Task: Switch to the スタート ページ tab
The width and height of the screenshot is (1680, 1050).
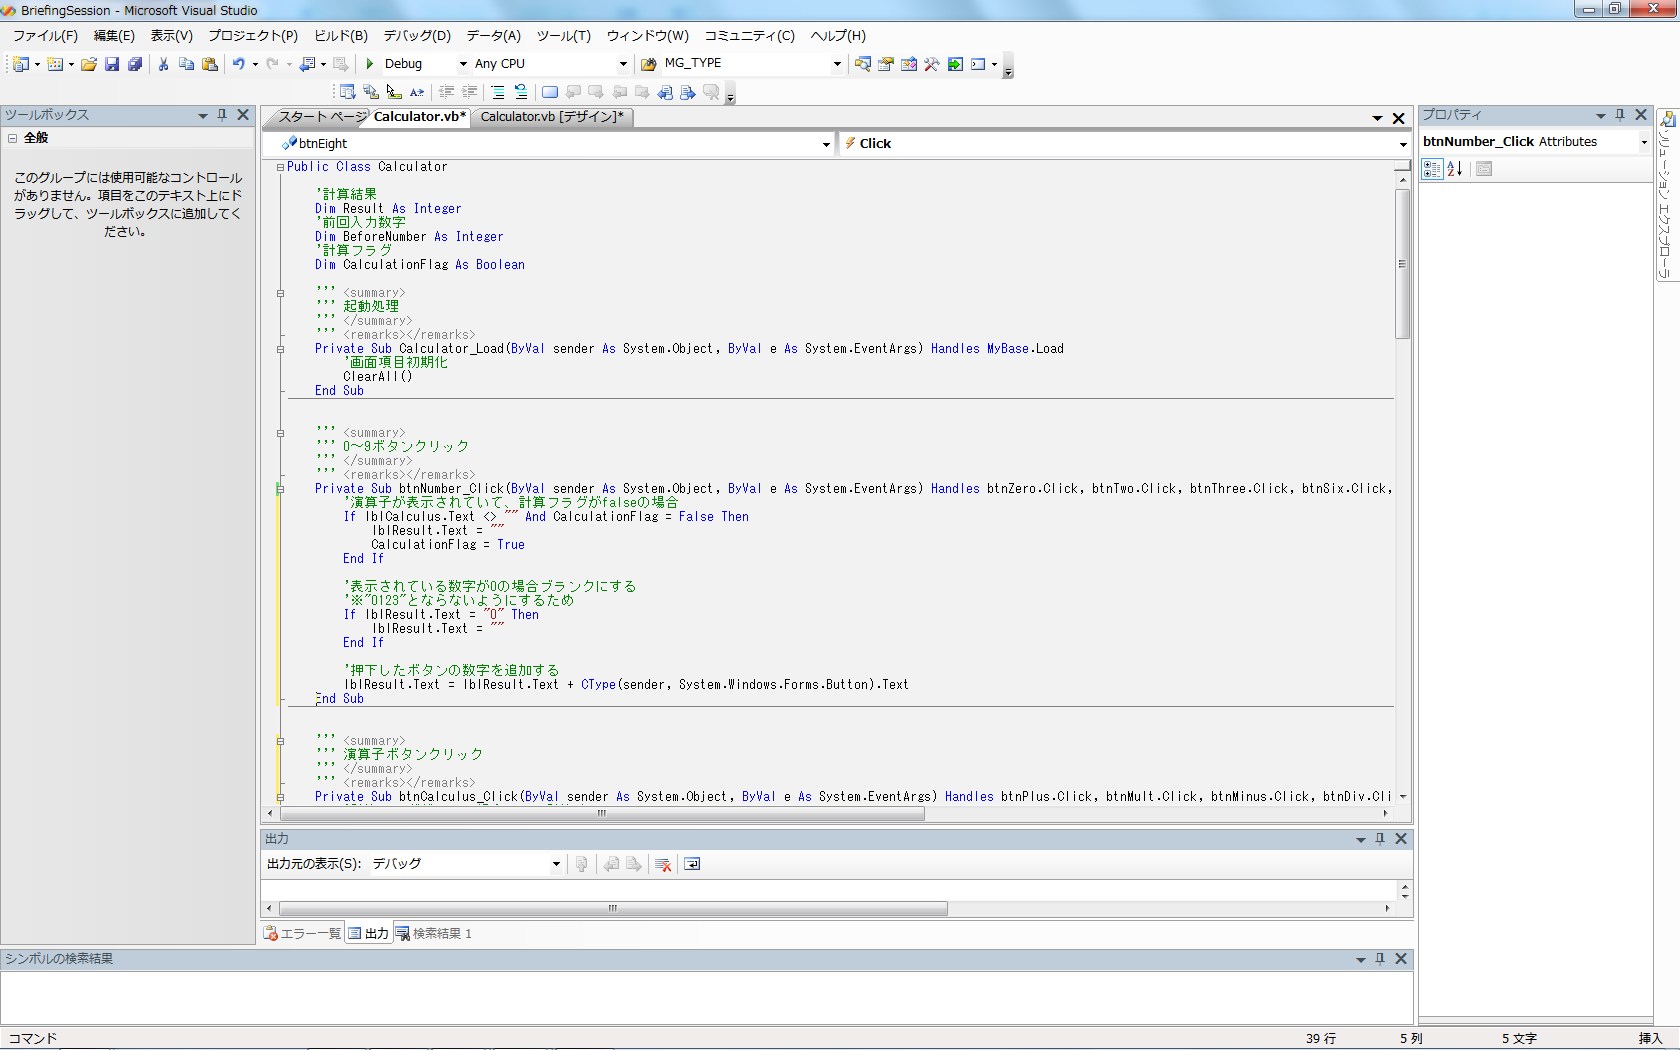Action: [321, 117]
